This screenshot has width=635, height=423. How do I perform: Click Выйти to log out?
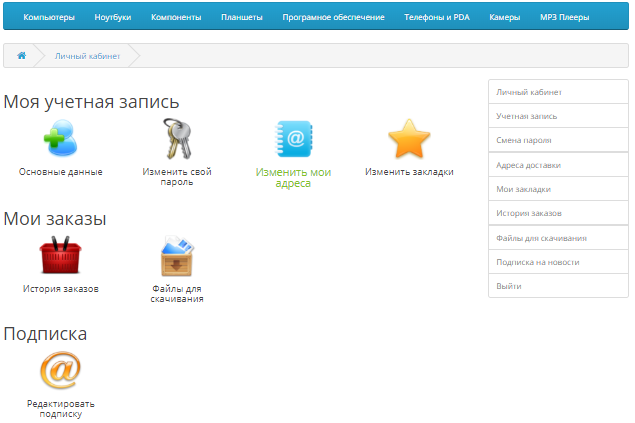click(508, 286)
